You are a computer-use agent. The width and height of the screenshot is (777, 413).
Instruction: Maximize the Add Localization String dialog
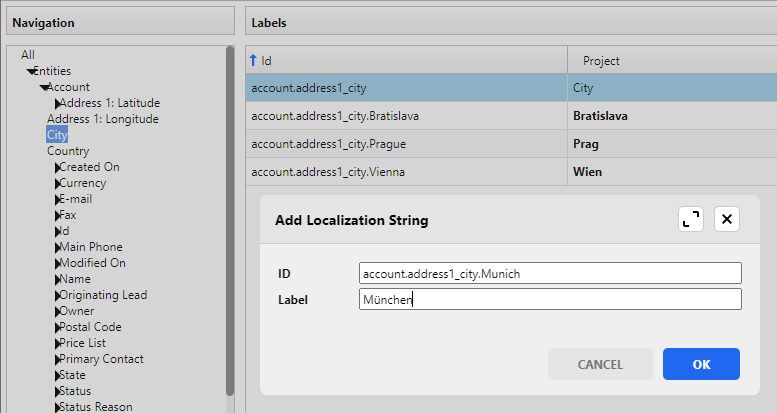click(690, 220)
